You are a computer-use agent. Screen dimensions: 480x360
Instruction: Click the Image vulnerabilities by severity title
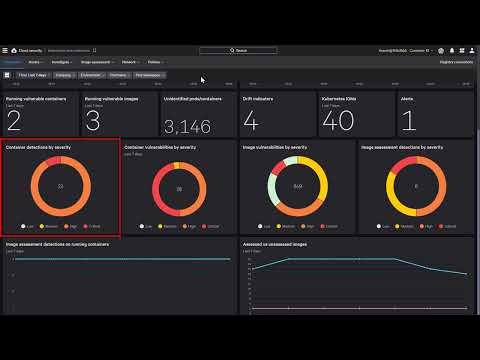click(x=275, y=147)
